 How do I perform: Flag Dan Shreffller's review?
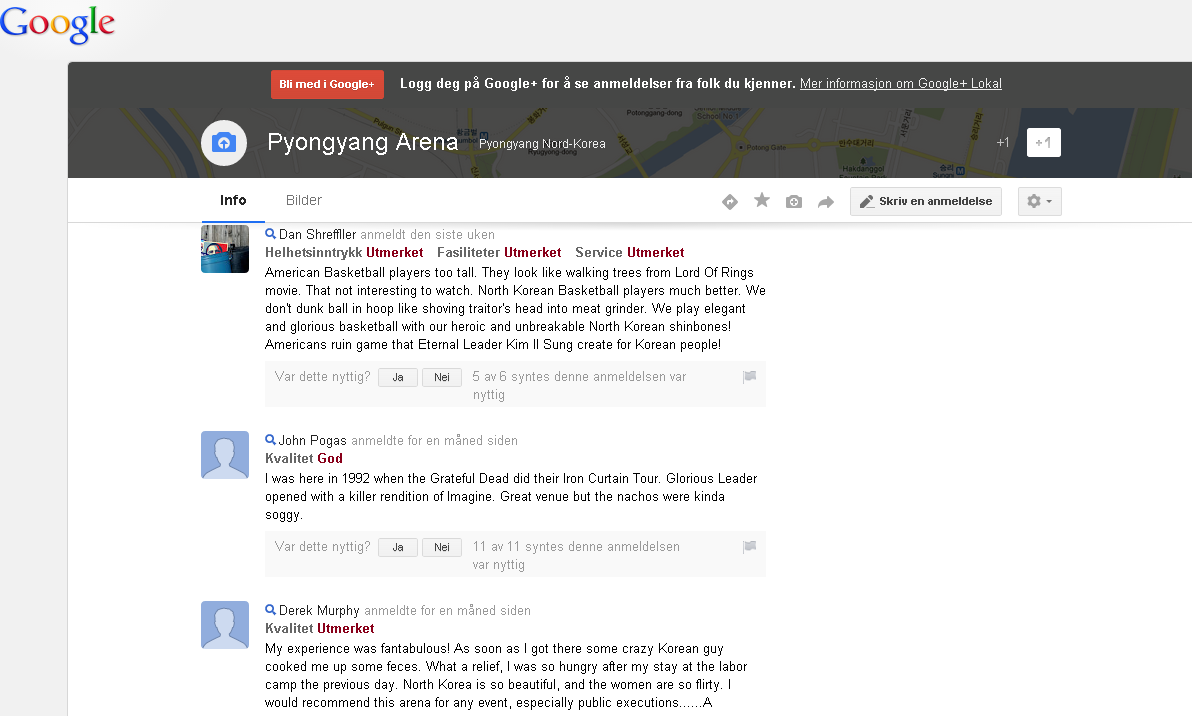pos(750,376)
